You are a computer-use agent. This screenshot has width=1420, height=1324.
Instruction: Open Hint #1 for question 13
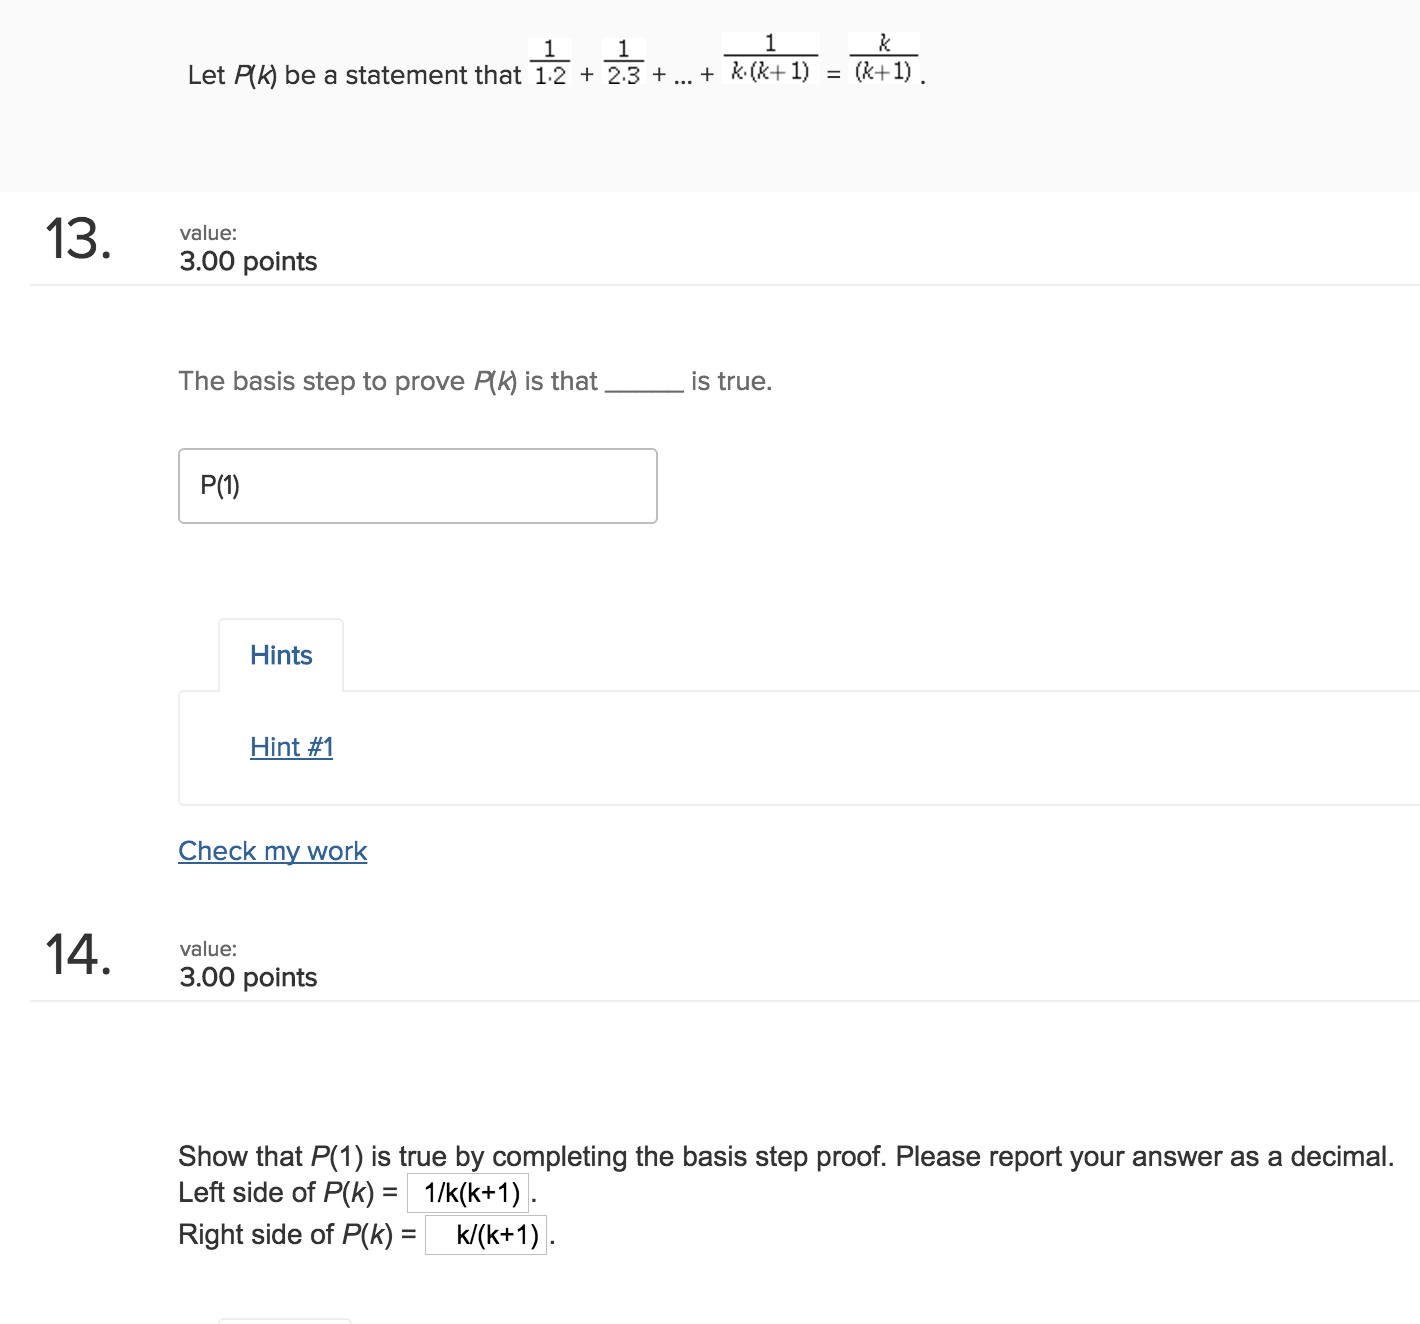tap(292, 747)
